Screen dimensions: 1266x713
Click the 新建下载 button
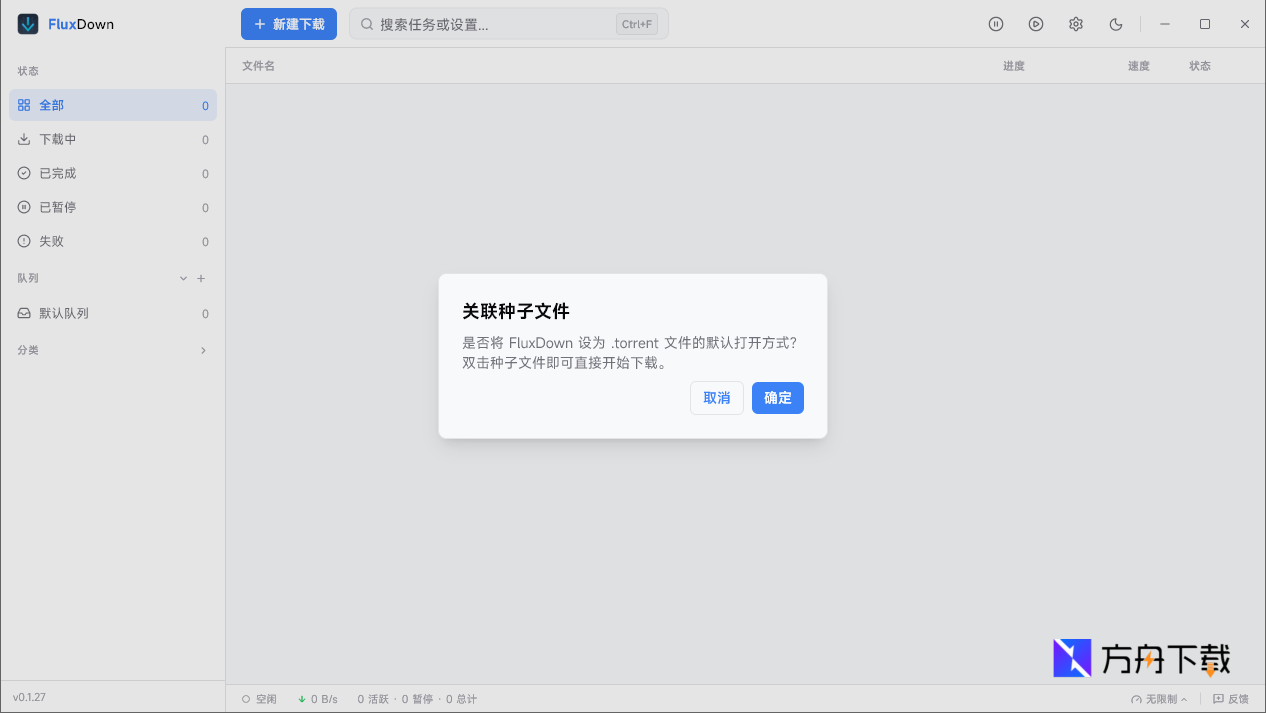[x=289, y=24]
